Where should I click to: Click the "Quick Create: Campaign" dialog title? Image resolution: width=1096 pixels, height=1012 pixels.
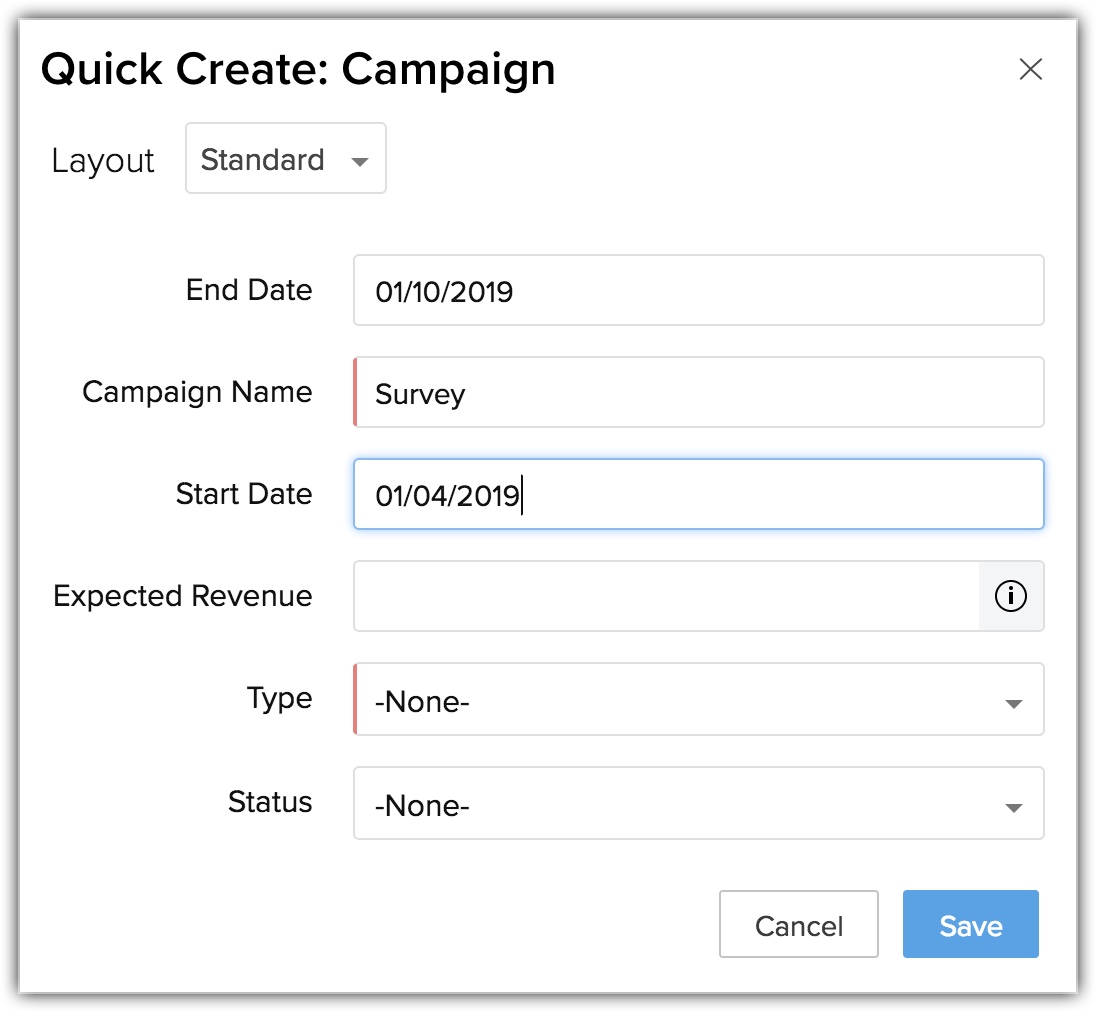click(x=298, y=70)
